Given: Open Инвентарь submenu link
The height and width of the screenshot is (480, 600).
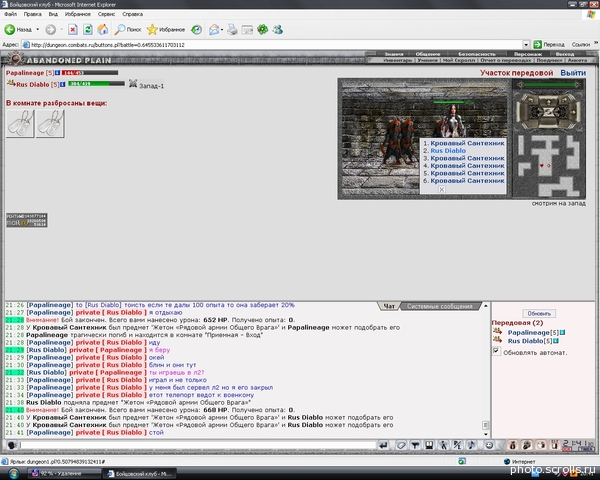Looking at the screenshot, I should point(398,60).
